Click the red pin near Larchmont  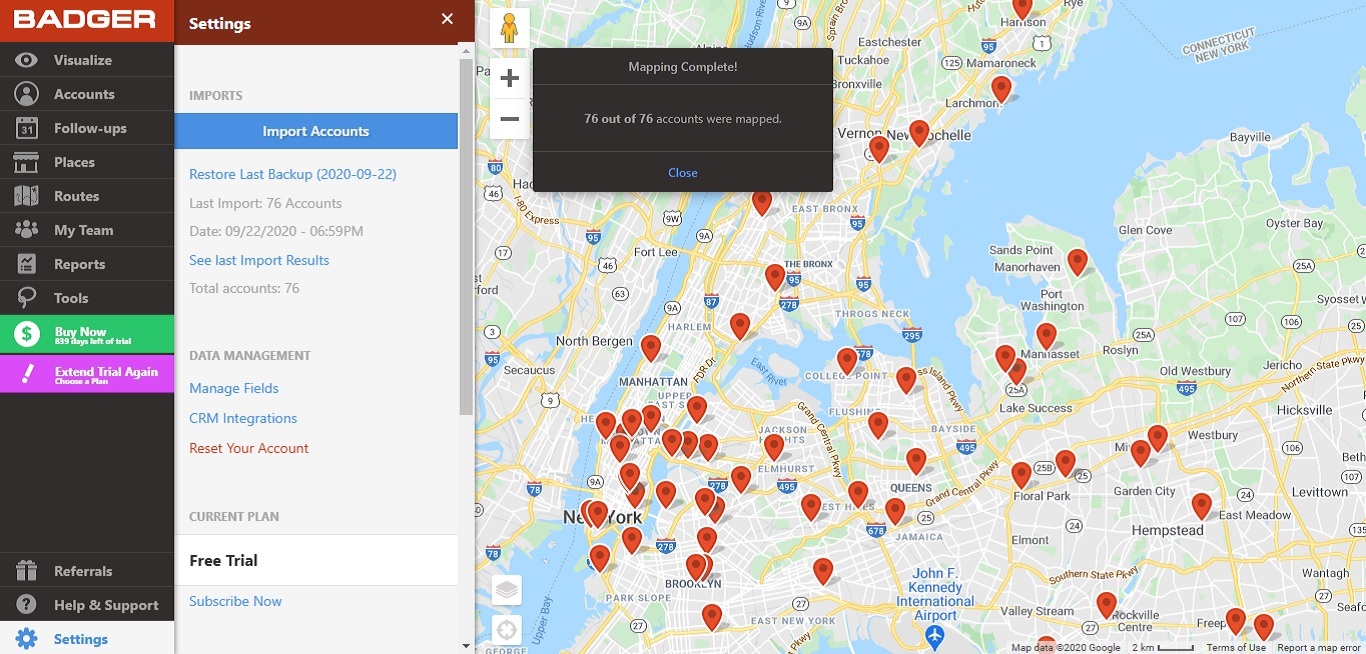(1001, 90)
